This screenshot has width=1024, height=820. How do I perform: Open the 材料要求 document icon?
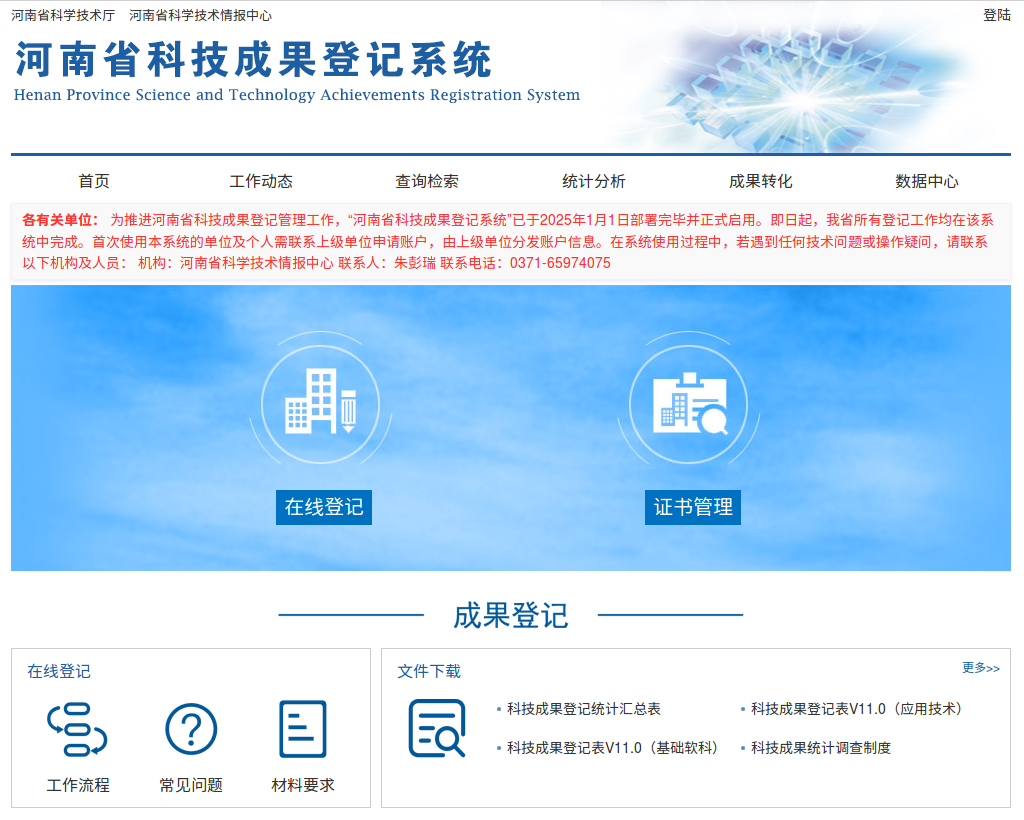302,730
